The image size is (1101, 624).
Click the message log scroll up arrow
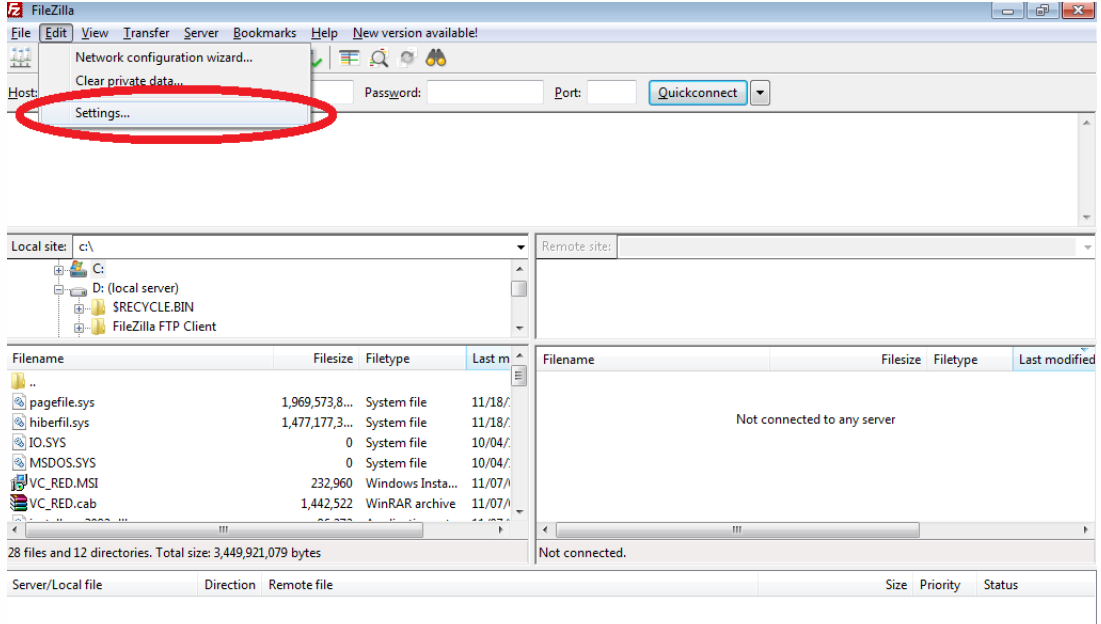coord(1086,122)
